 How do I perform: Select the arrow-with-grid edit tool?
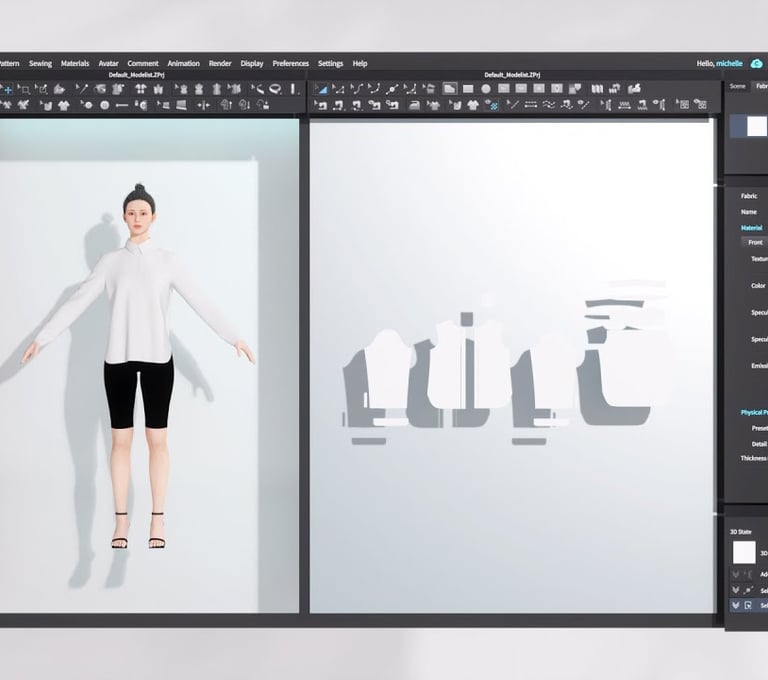pos(682,105)
